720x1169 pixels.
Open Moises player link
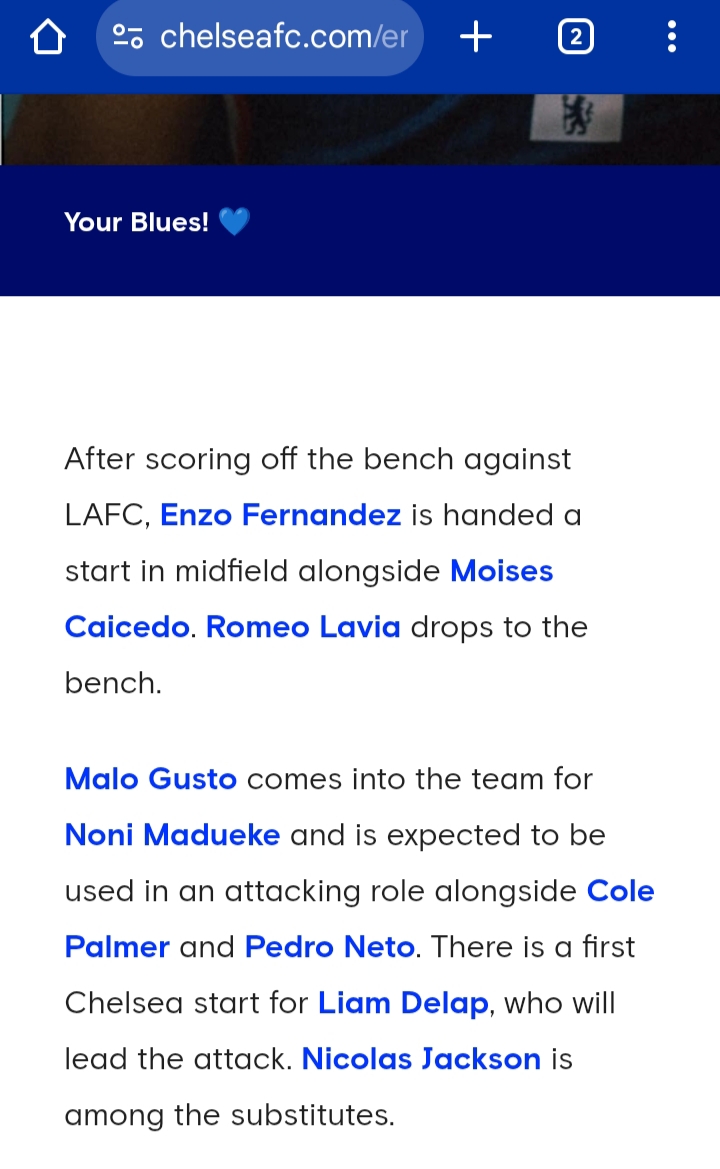(x=502, y=571)
